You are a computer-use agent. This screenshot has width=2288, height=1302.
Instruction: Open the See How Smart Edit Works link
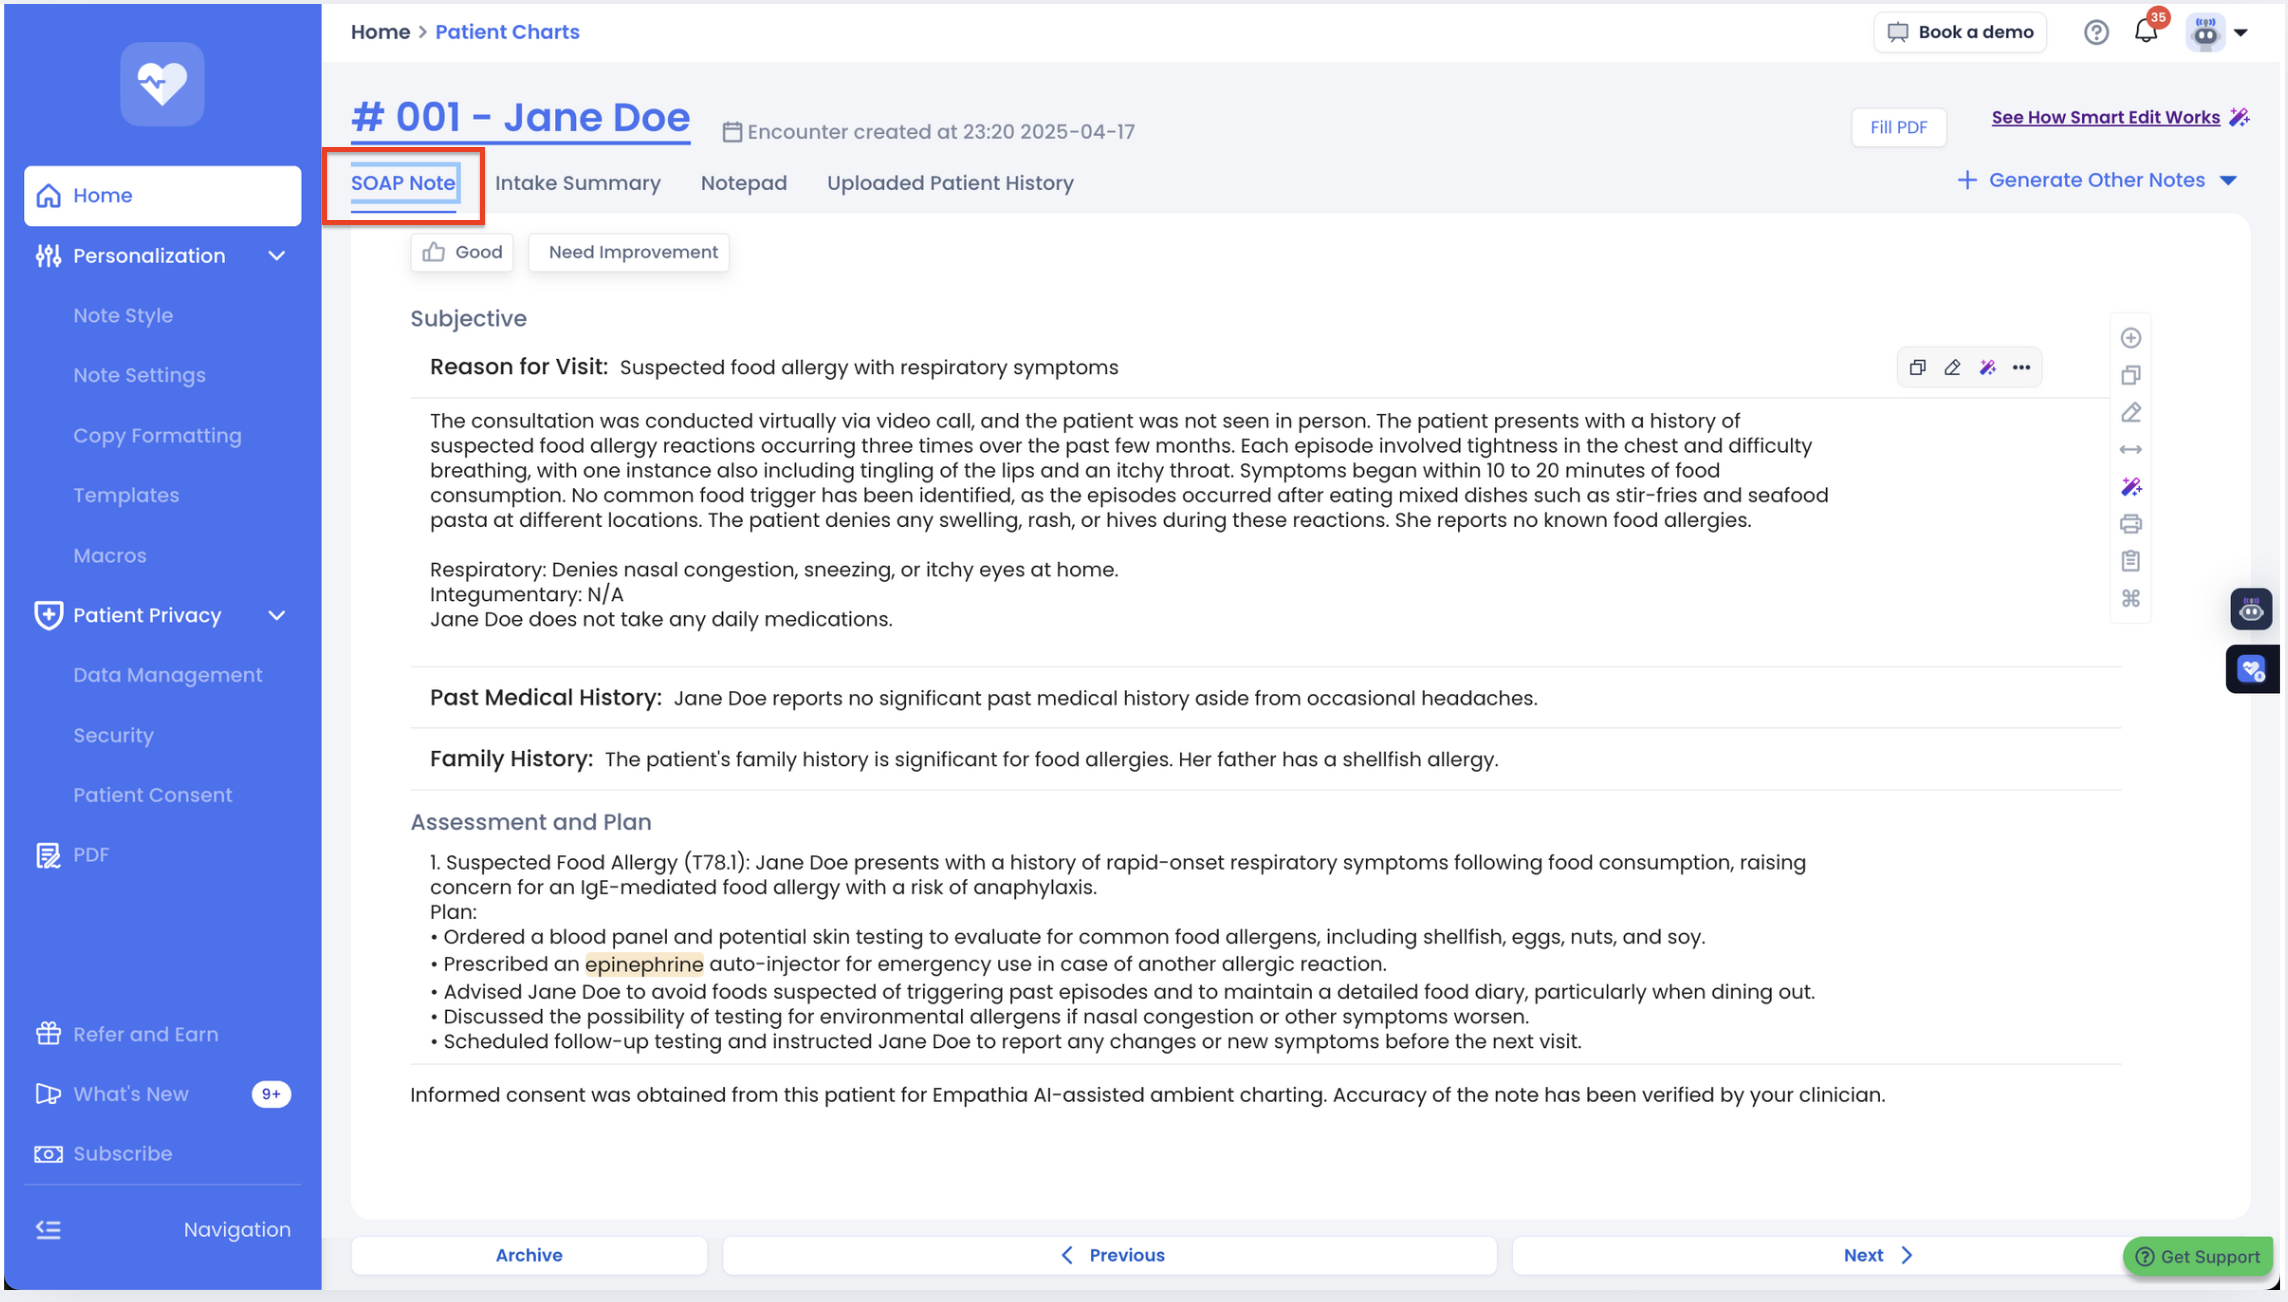tap(2105, 117)
